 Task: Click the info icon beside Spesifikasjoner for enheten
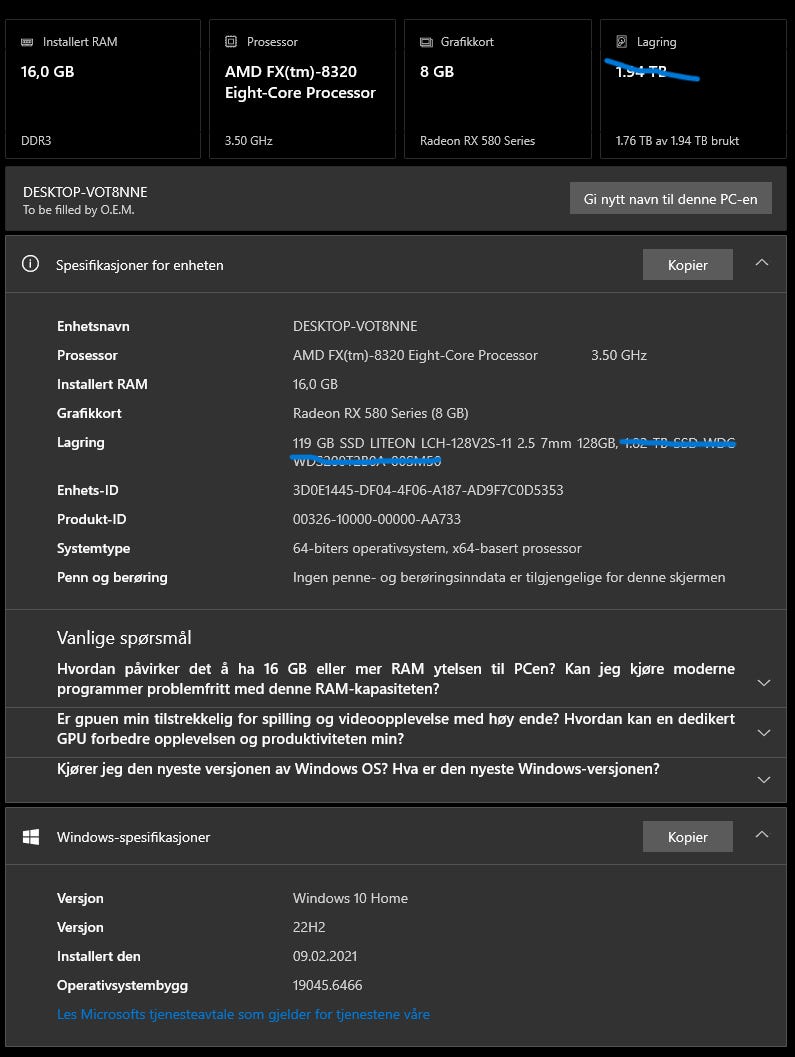(x=30, y=264)
